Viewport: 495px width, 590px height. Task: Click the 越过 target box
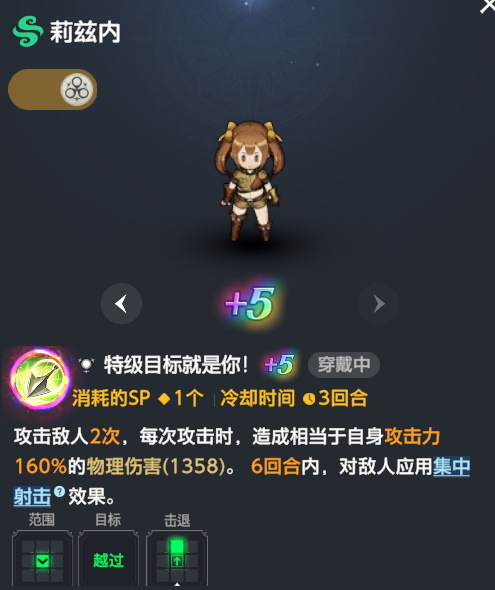108,559
